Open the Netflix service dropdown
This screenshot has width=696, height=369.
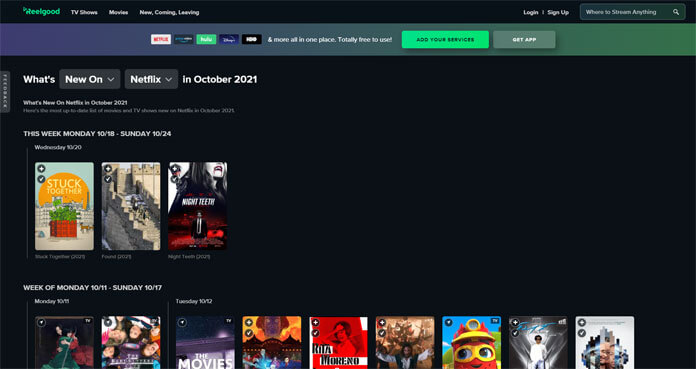151,79
